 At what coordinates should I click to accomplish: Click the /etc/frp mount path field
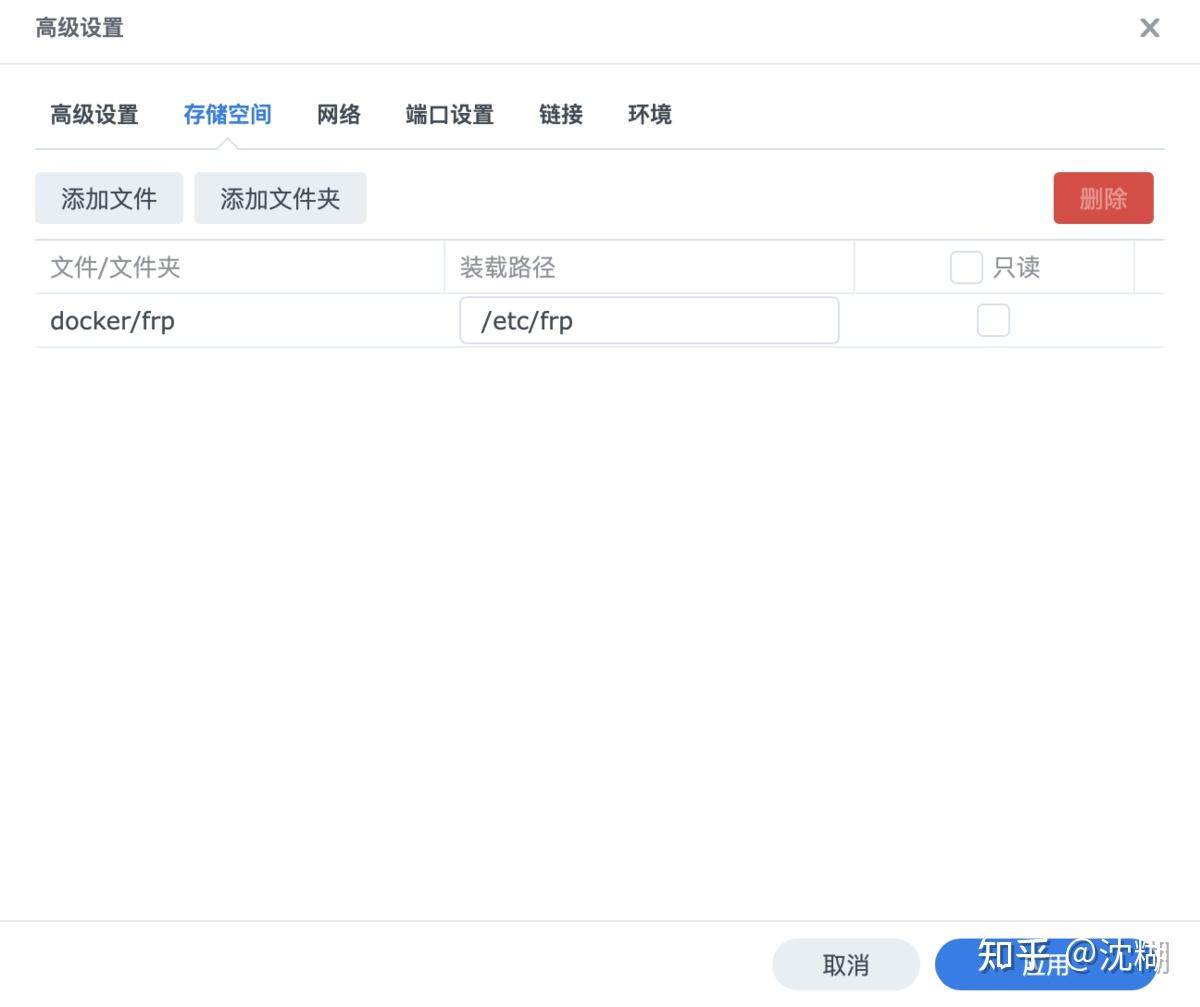tap(648, 320)
